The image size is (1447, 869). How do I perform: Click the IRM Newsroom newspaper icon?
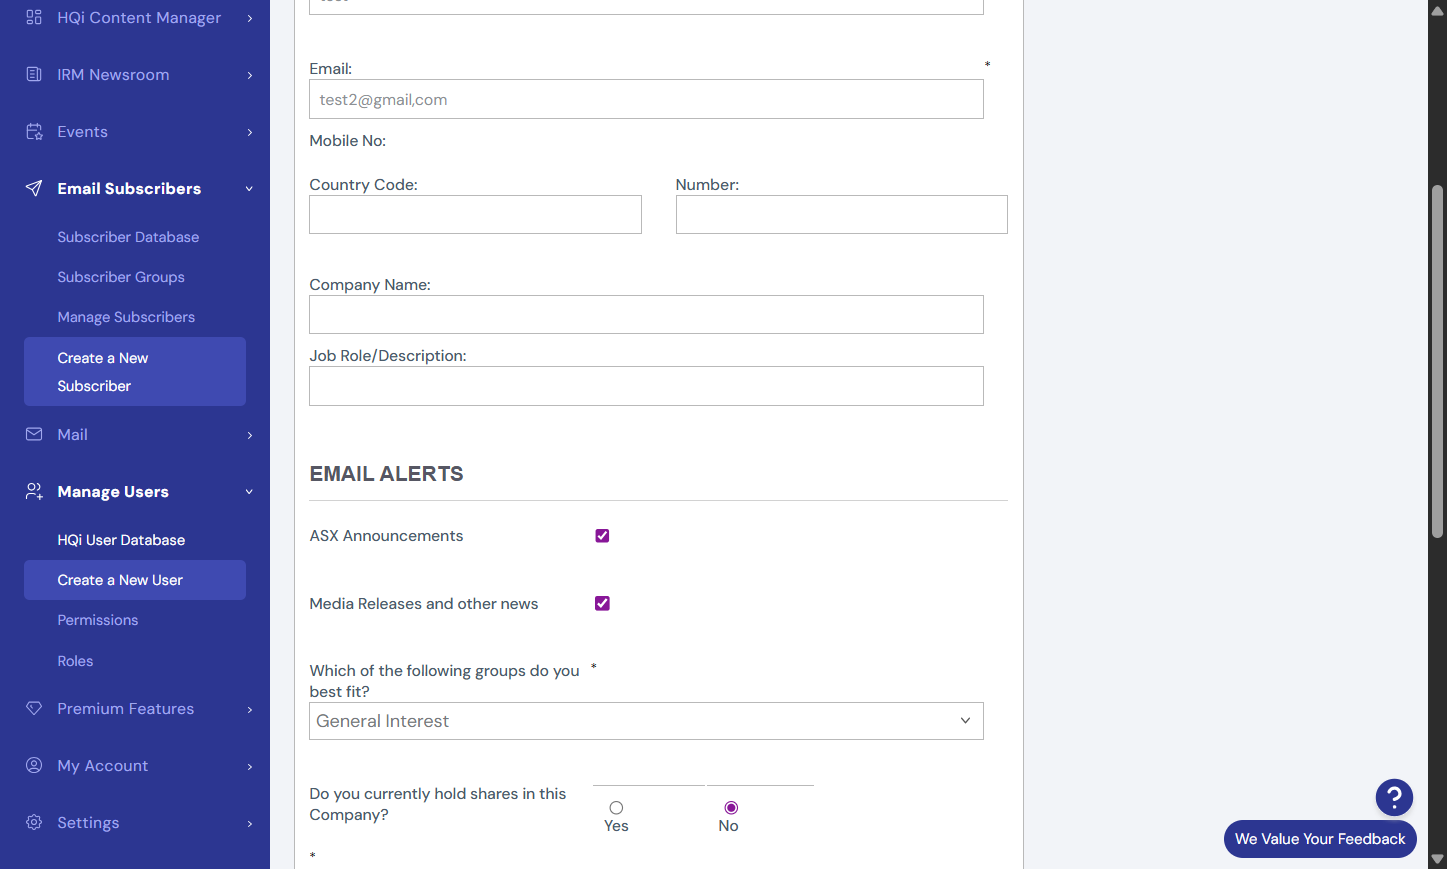tap(34, 74)
